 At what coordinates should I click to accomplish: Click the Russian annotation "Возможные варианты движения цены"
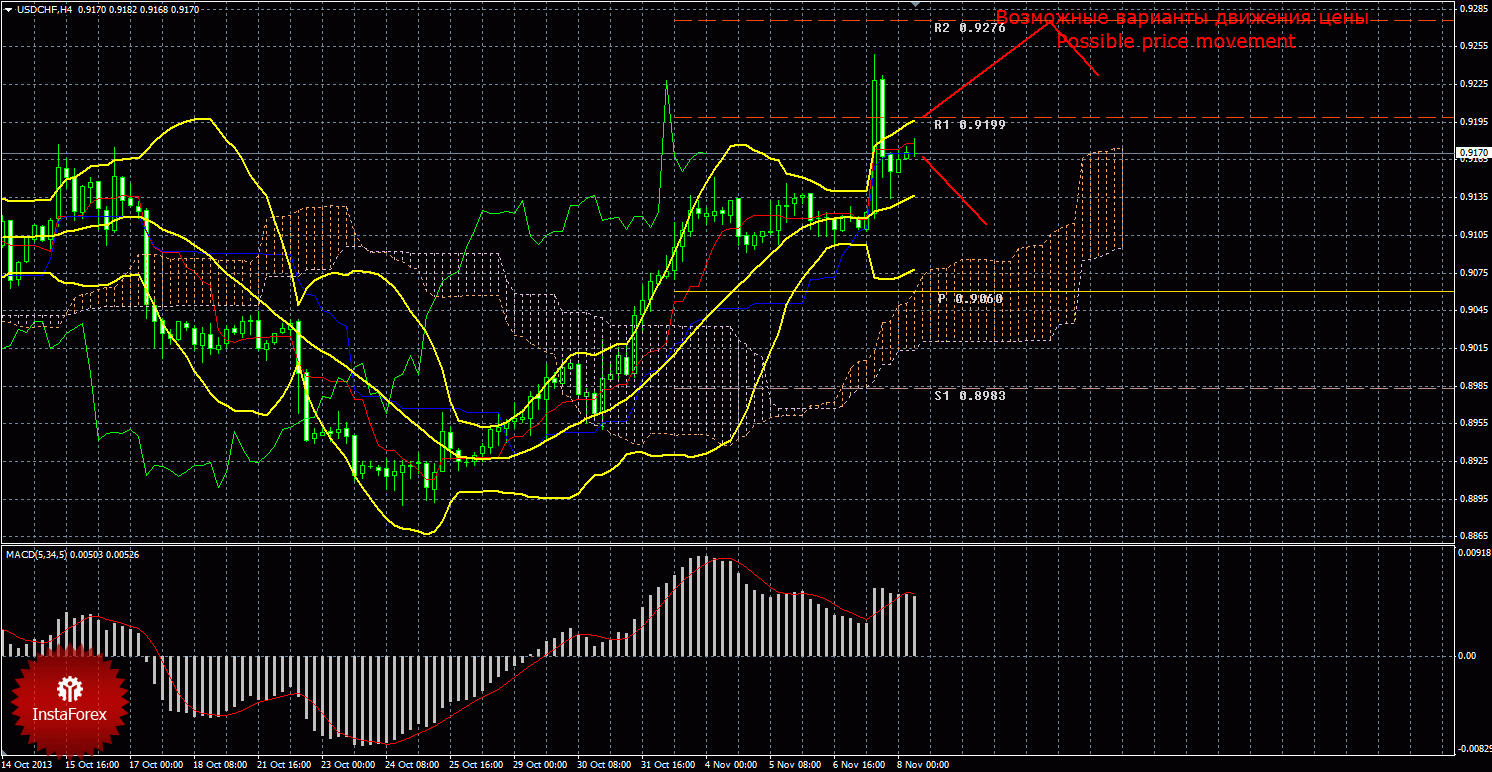[x=1182, y=18]
